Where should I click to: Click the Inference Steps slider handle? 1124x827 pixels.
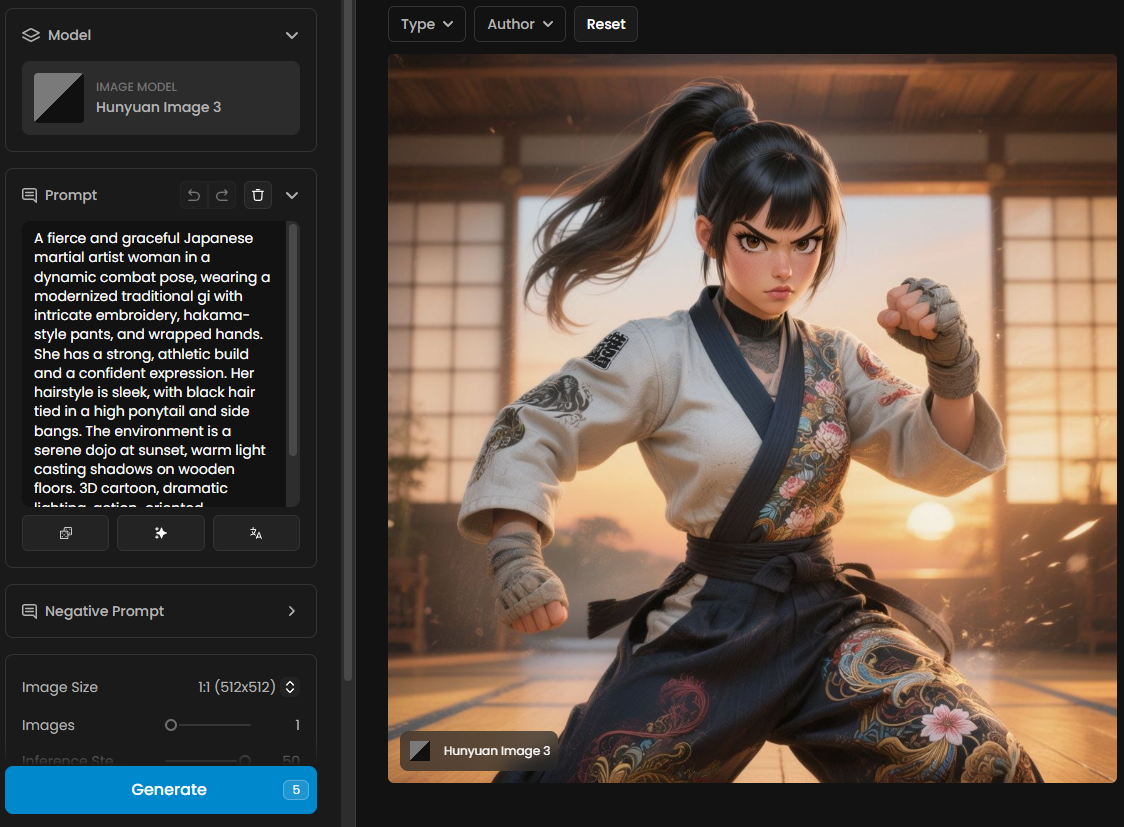(x=244, y=761)
